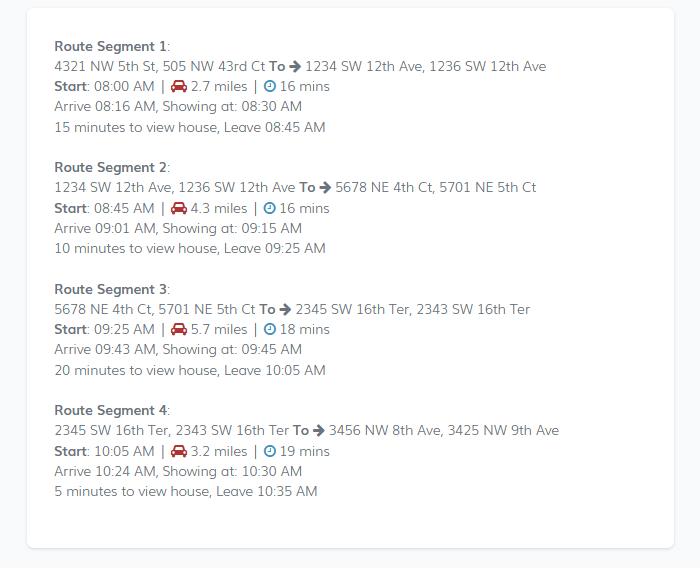Click the clock icon in Route Segment 2
The height and width of the screenshot is (568, 700).
click(x=270, y=208)
